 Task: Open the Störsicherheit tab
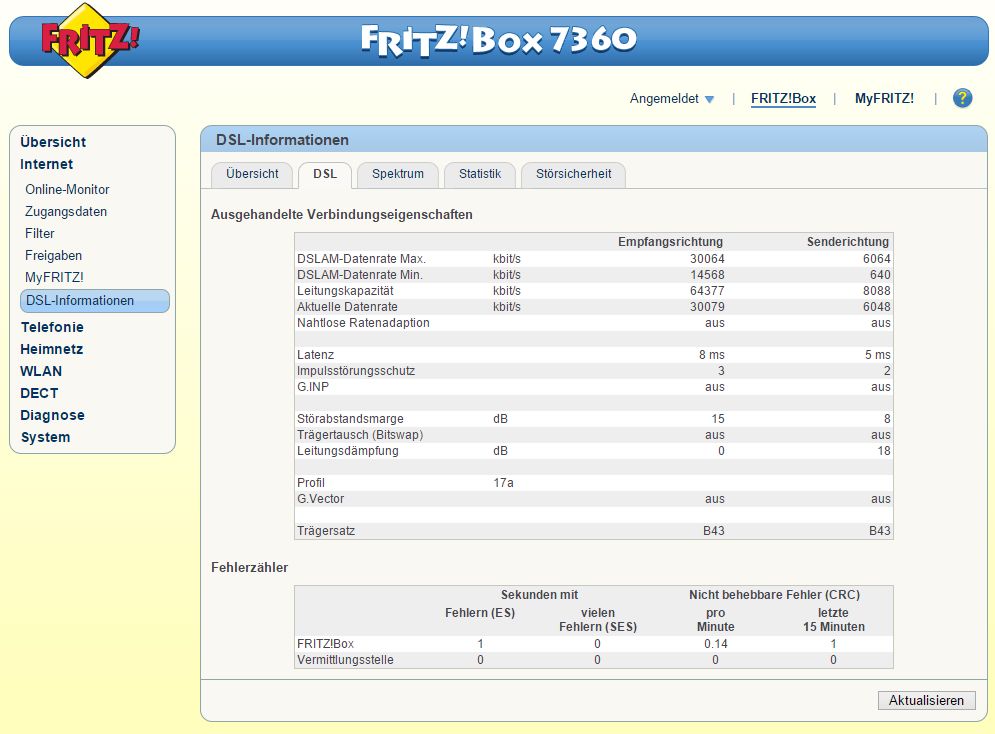[x=573, y=174]
